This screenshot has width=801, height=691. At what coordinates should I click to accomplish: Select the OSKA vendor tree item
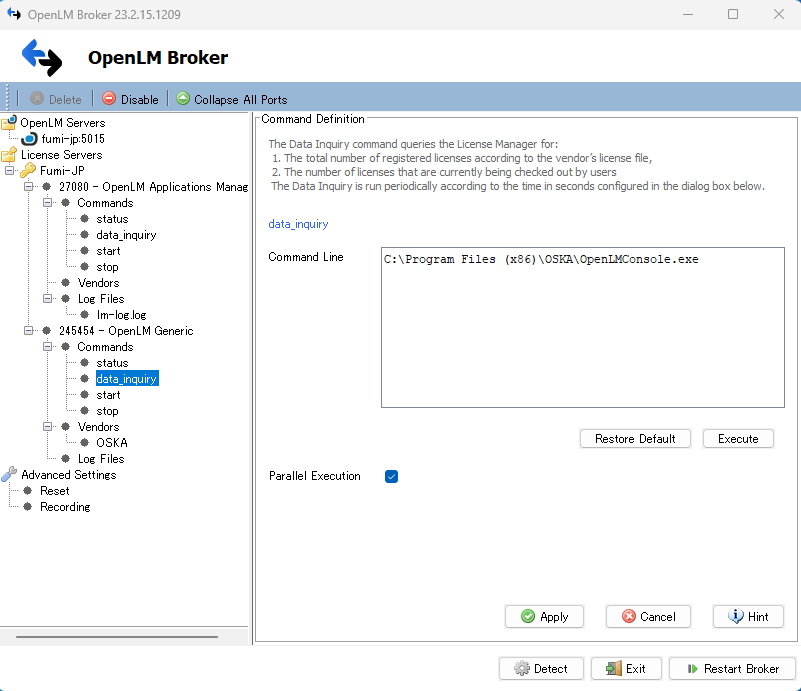point(111,443)
